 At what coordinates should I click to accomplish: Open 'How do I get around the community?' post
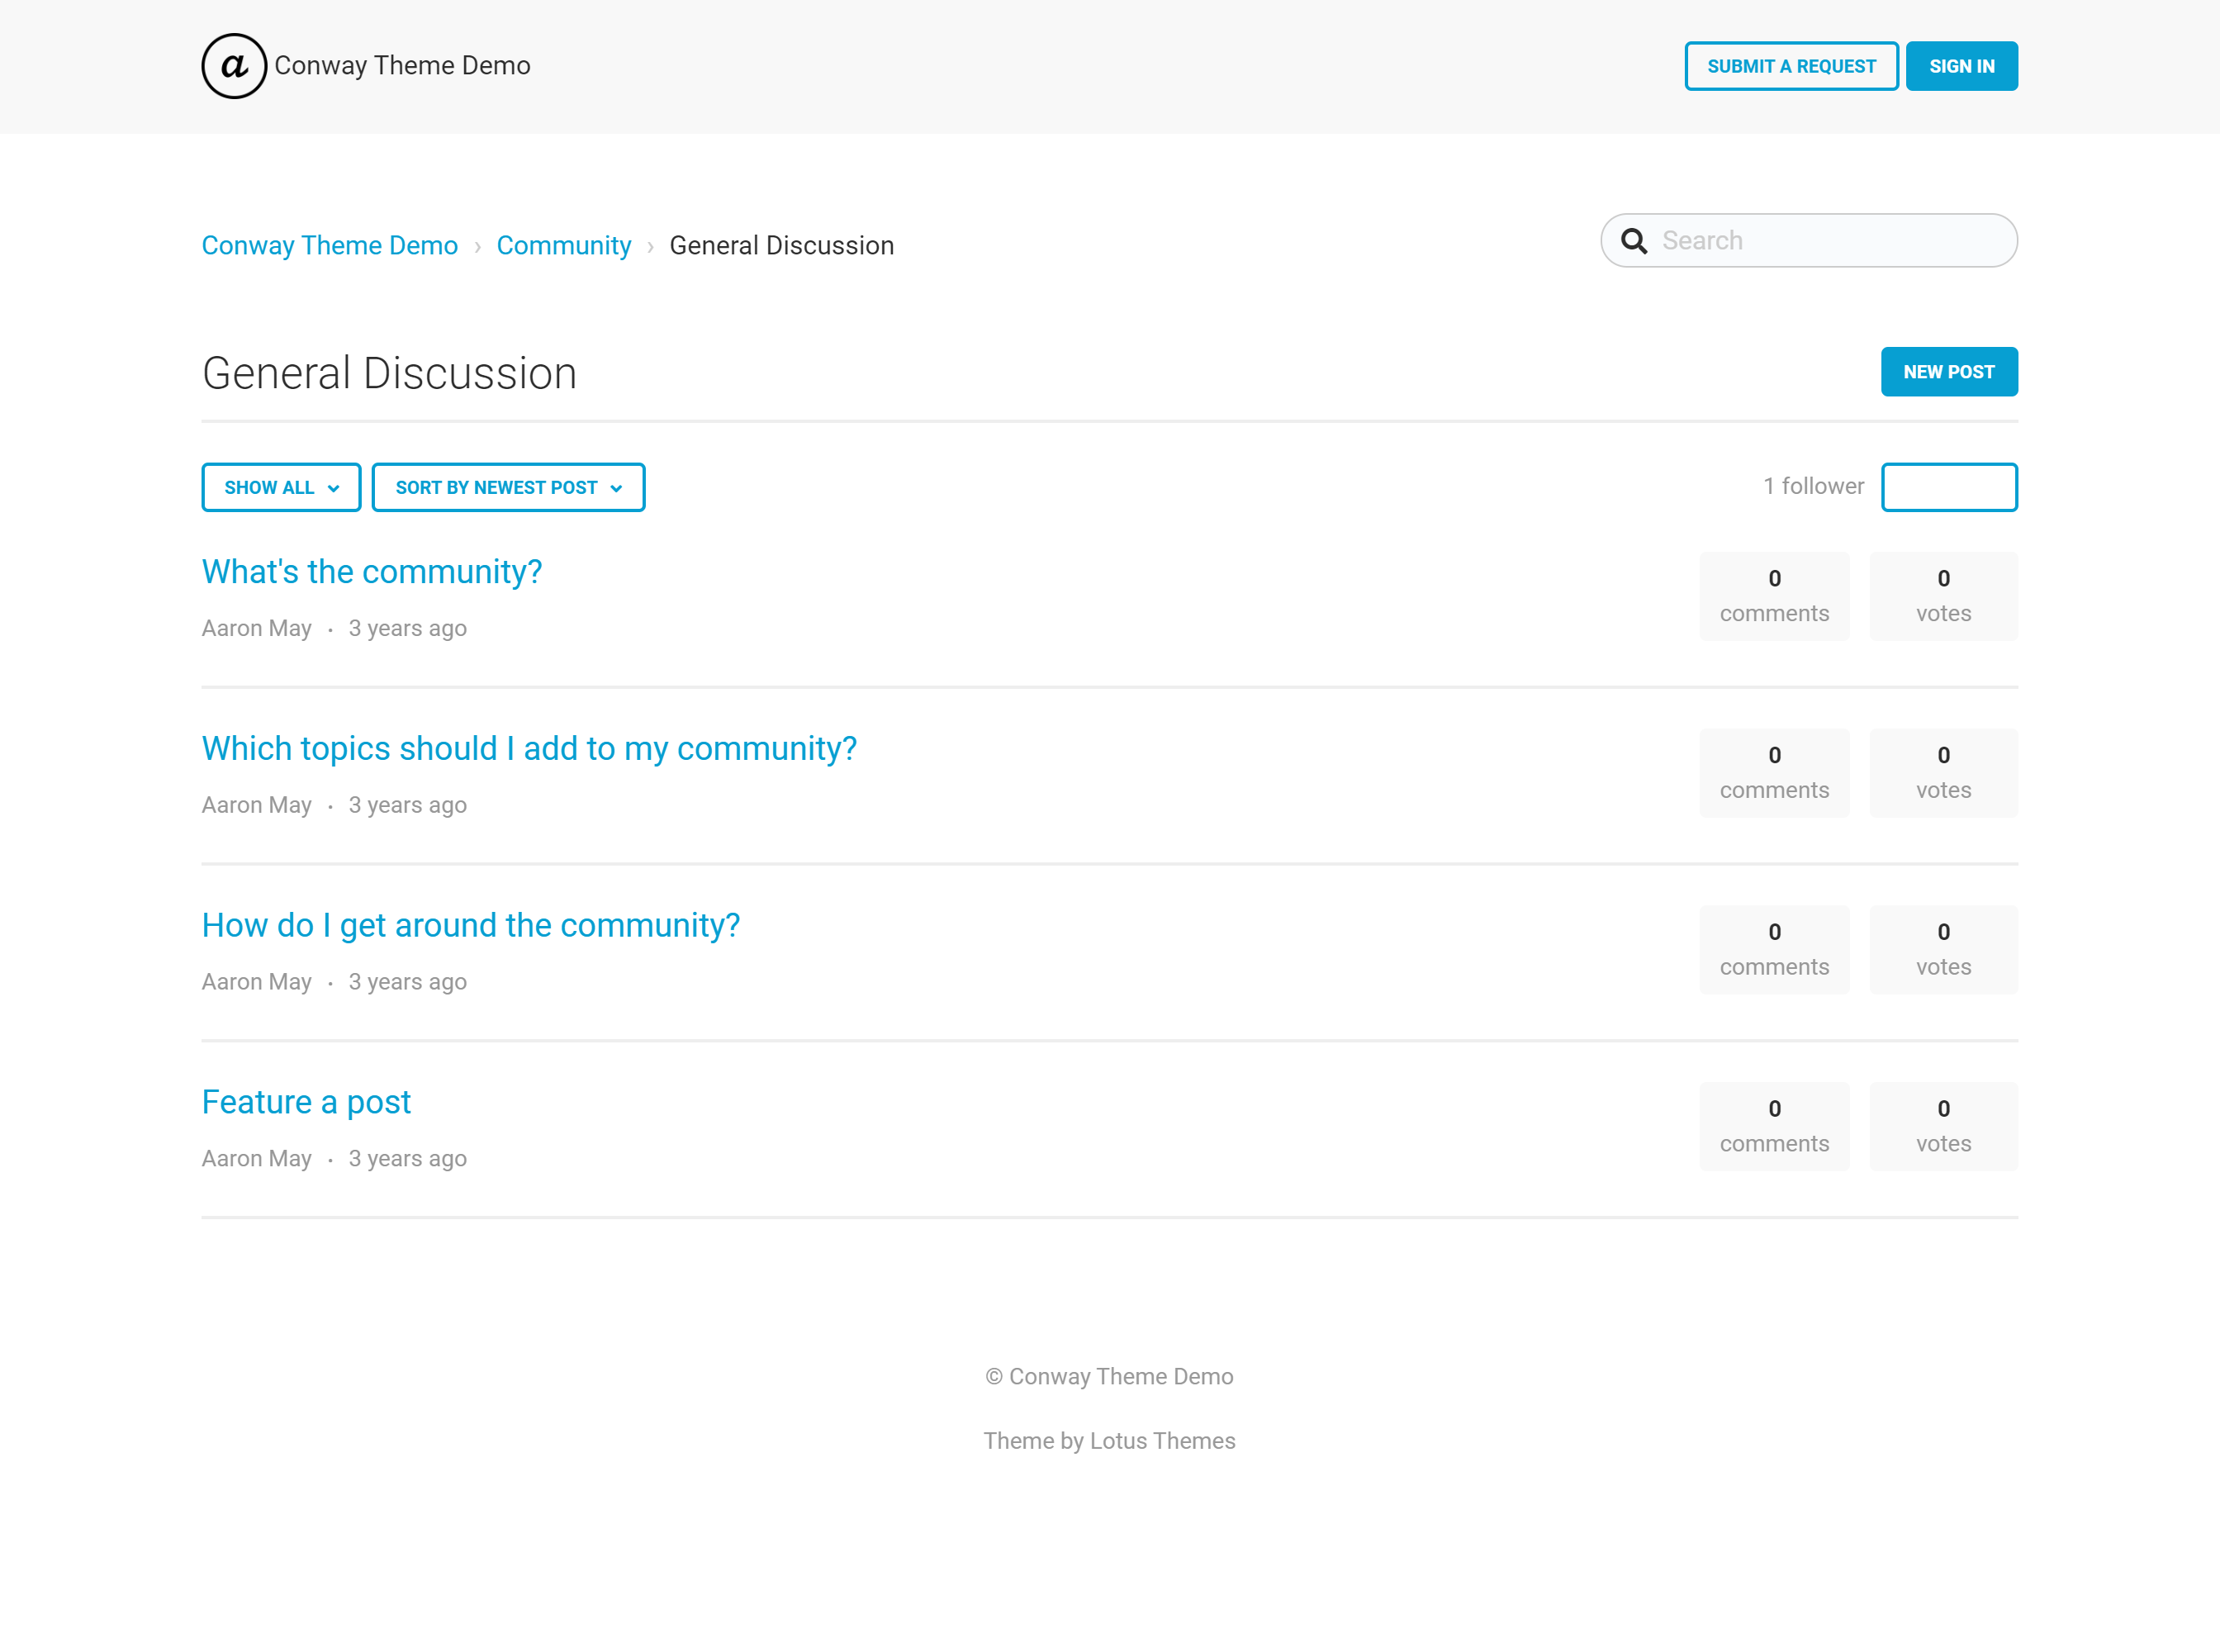470,925
